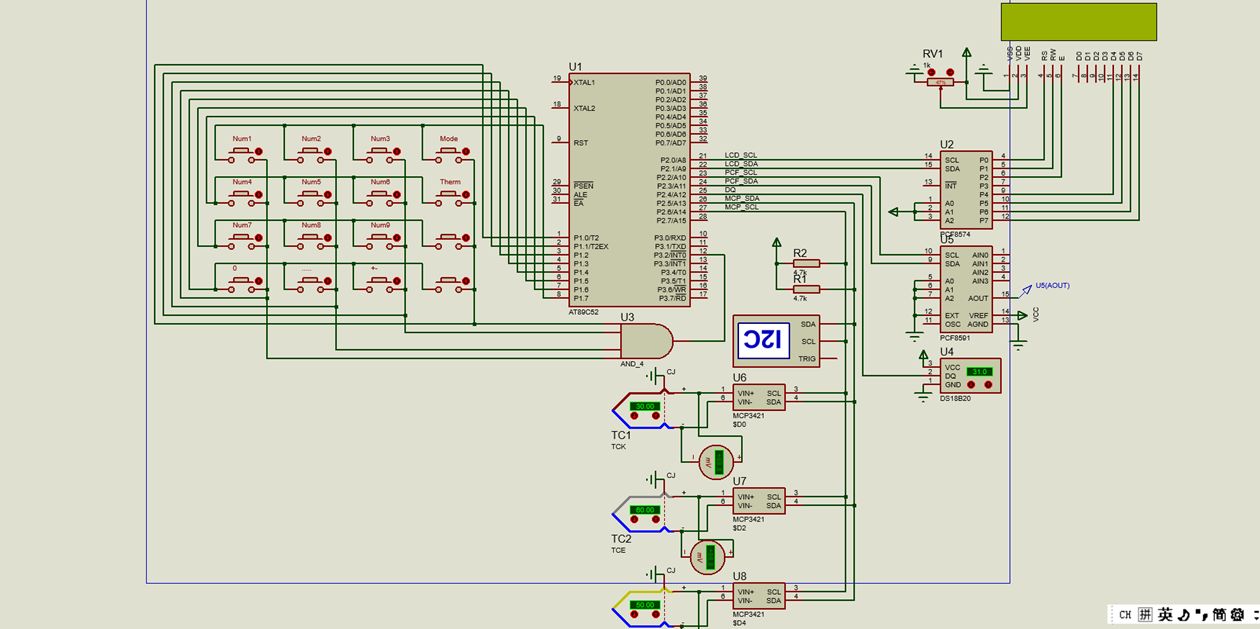Viewport: 1260px width, 629px height.
Task: Click the 60.00 readout on TC2
Action: tap(645, 509)
